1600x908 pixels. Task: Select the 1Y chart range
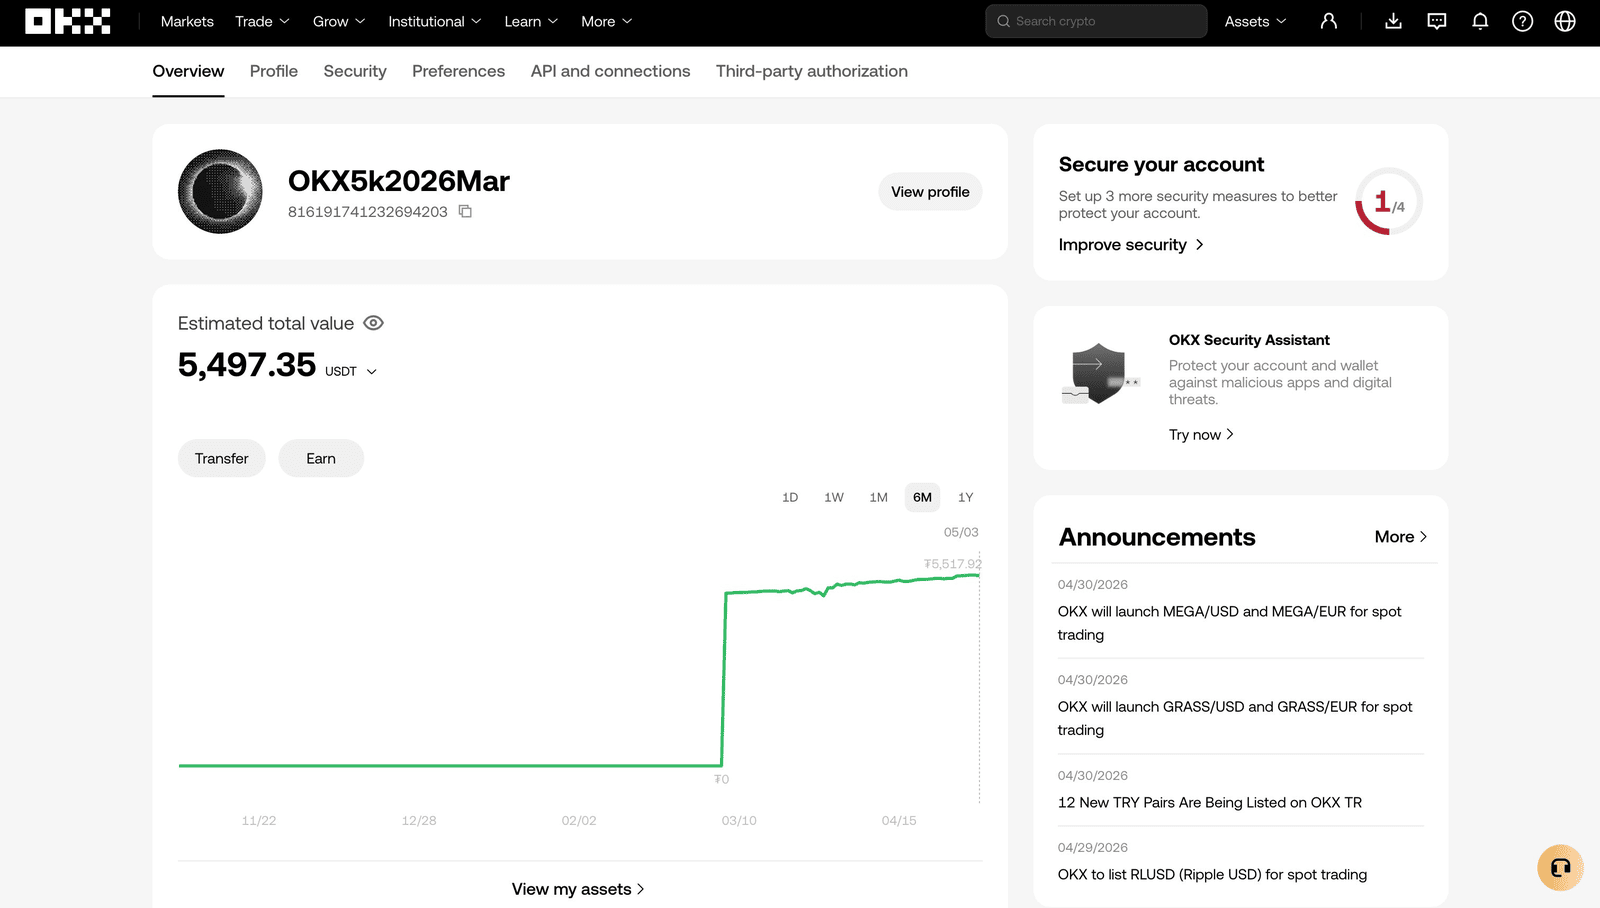pos(965,497)
